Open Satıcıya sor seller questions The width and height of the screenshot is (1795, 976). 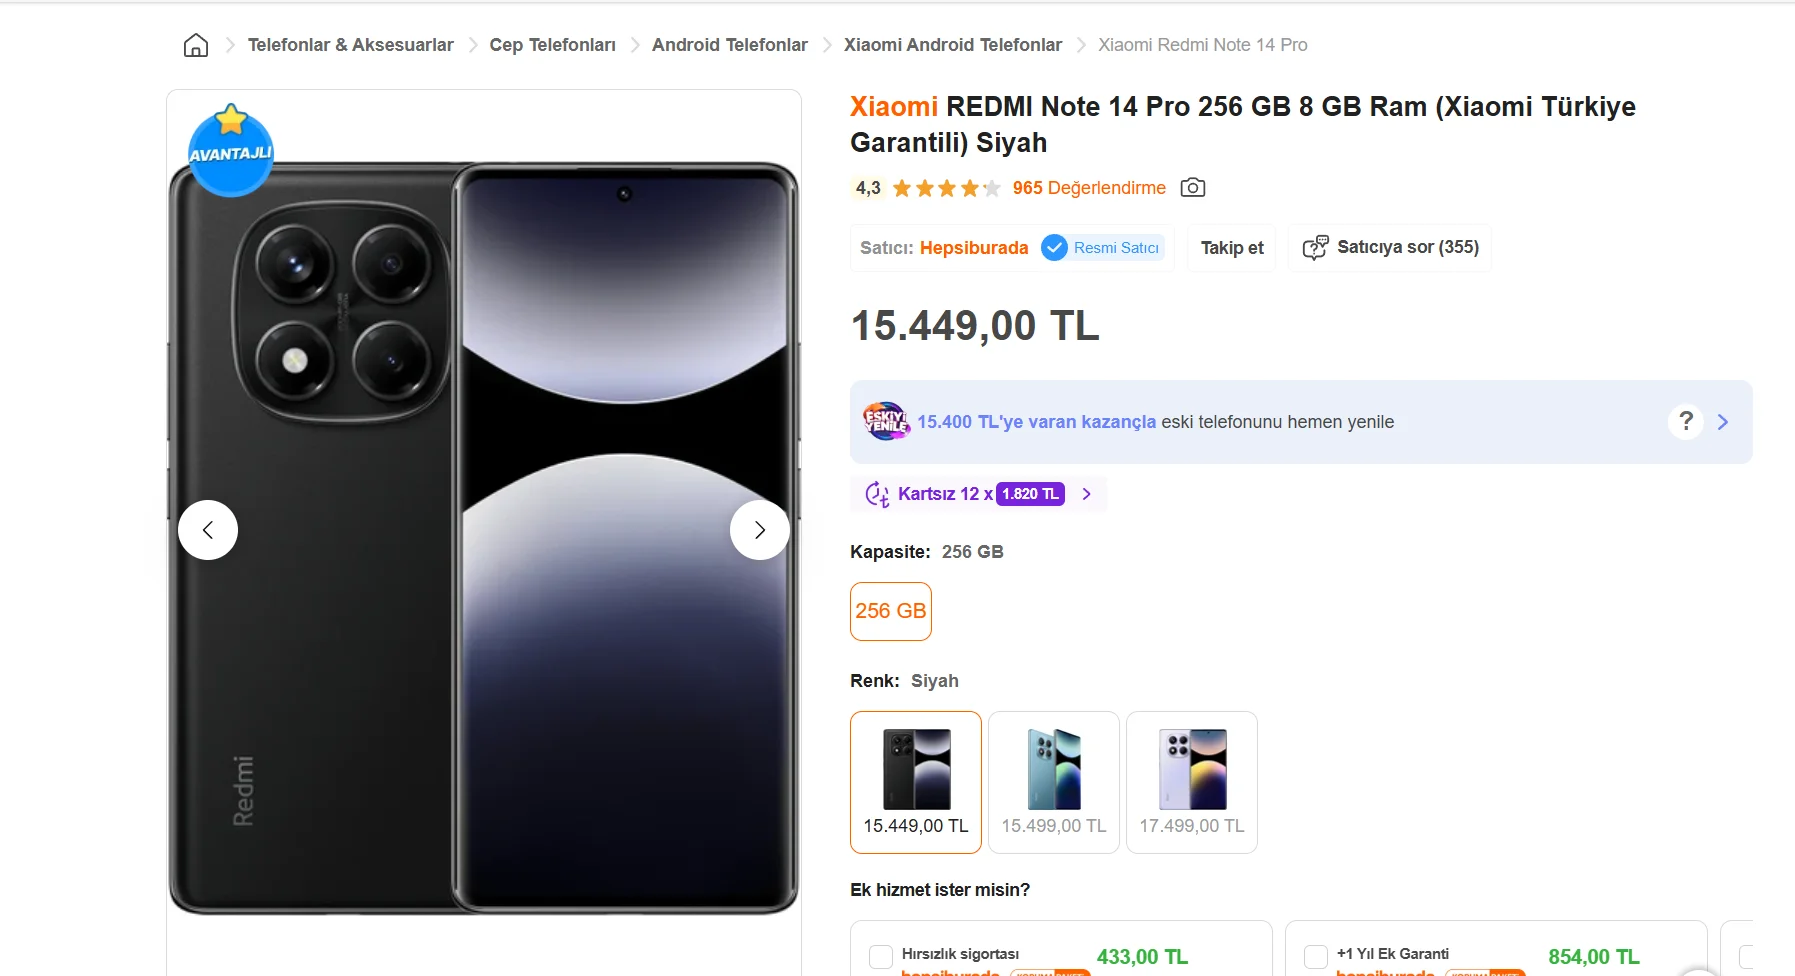[1390, 248]
